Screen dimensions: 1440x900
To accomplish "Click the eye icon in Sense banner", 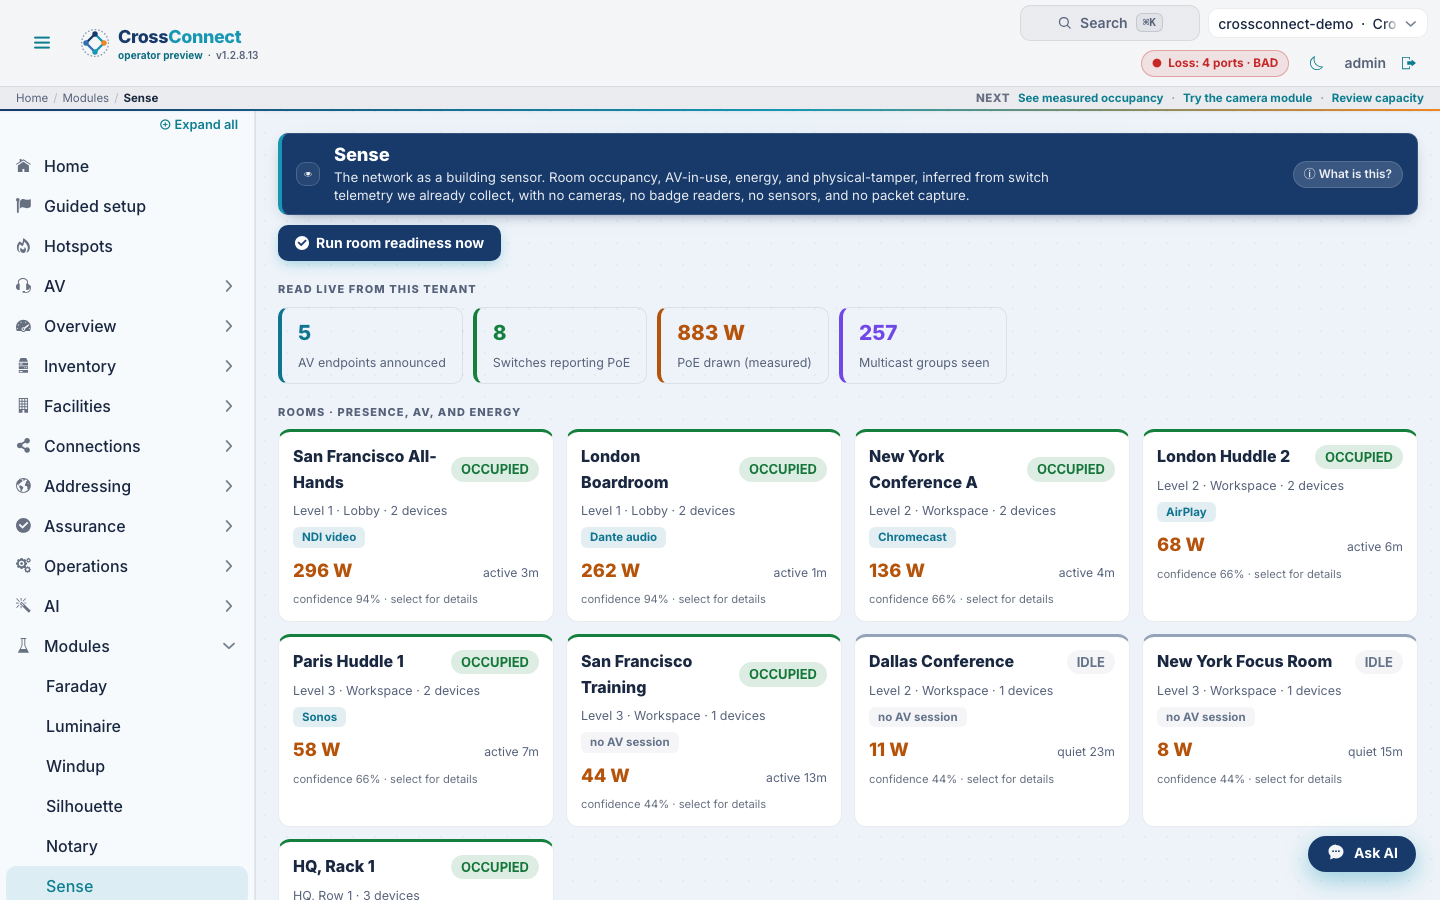I will point(308,174).
